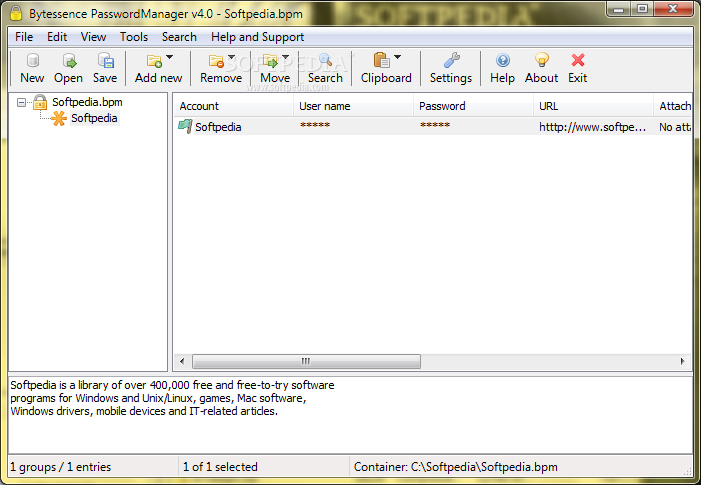Click '1 groups / 1 entries' status text
Image resolution: width=701 pixels, height=485 pixels.
(x=60, y=467)
